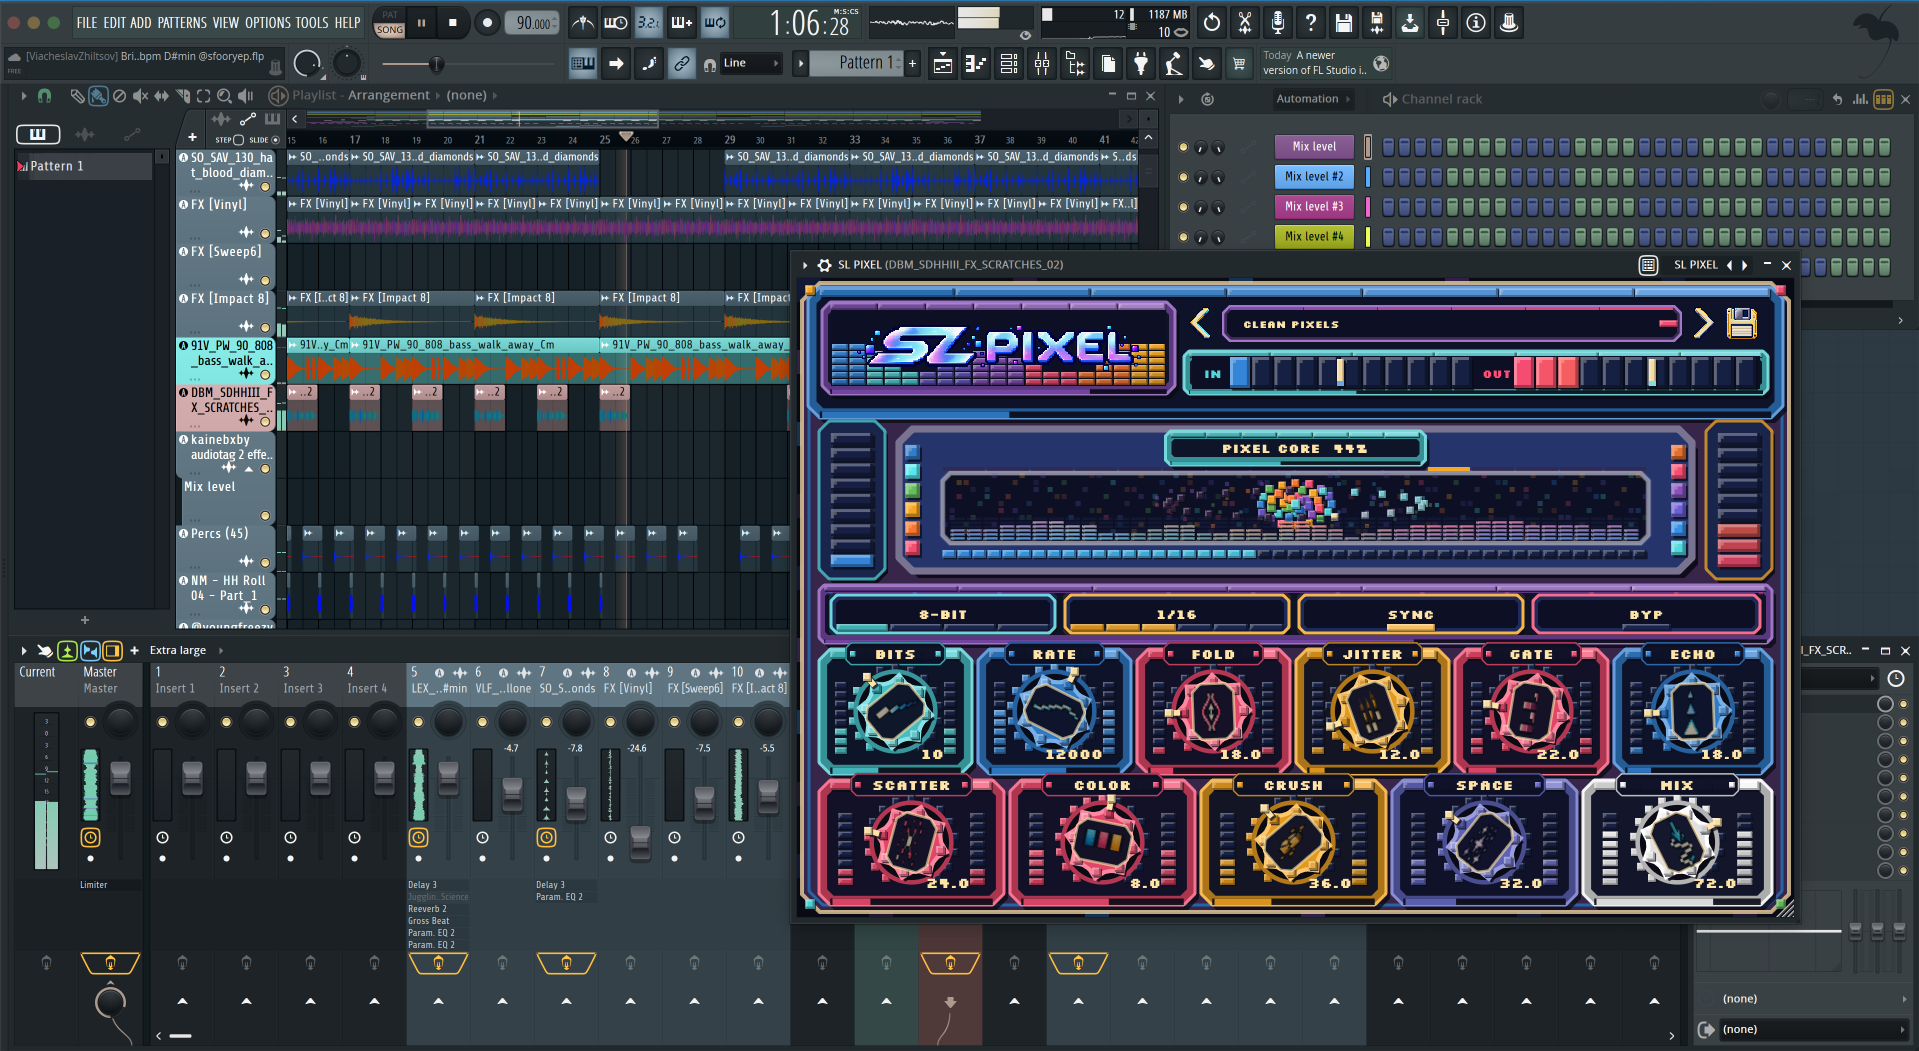Select the Mute tool in playlist toolbar
Image resolution: width=1919 pixels, height=1051 pixels.
140,96
